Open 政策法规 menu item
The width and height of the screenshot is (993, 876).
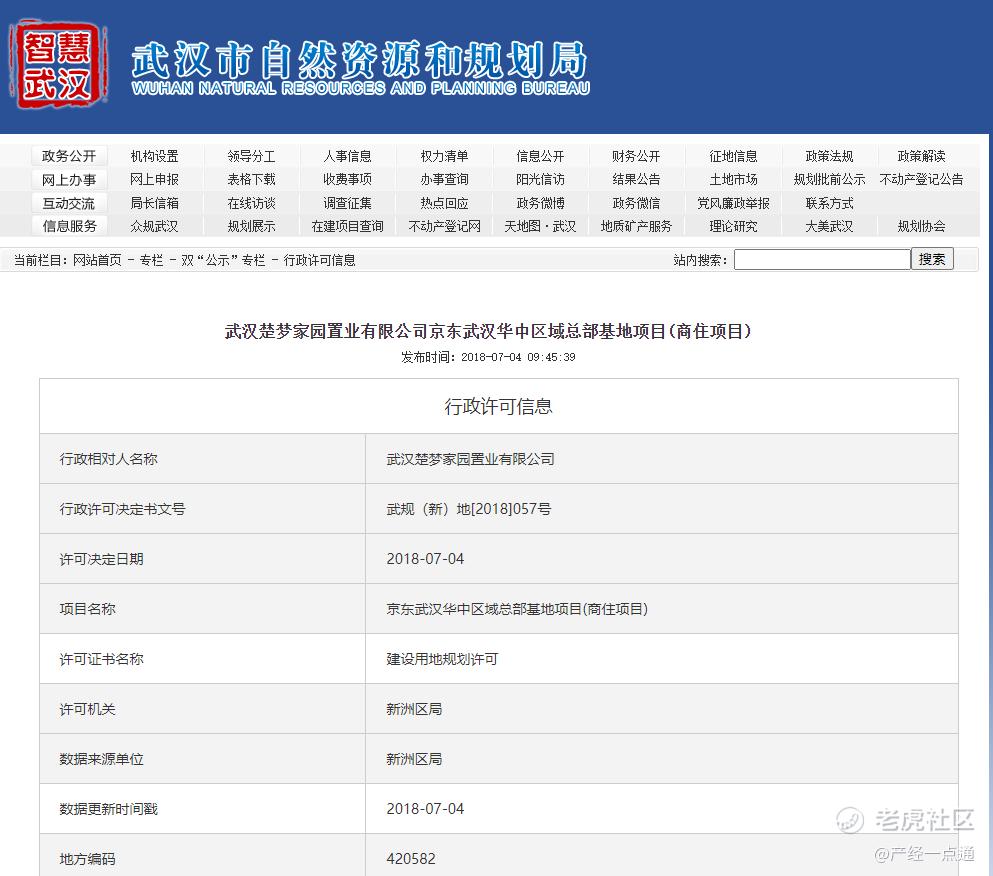(x=830, y=156)
